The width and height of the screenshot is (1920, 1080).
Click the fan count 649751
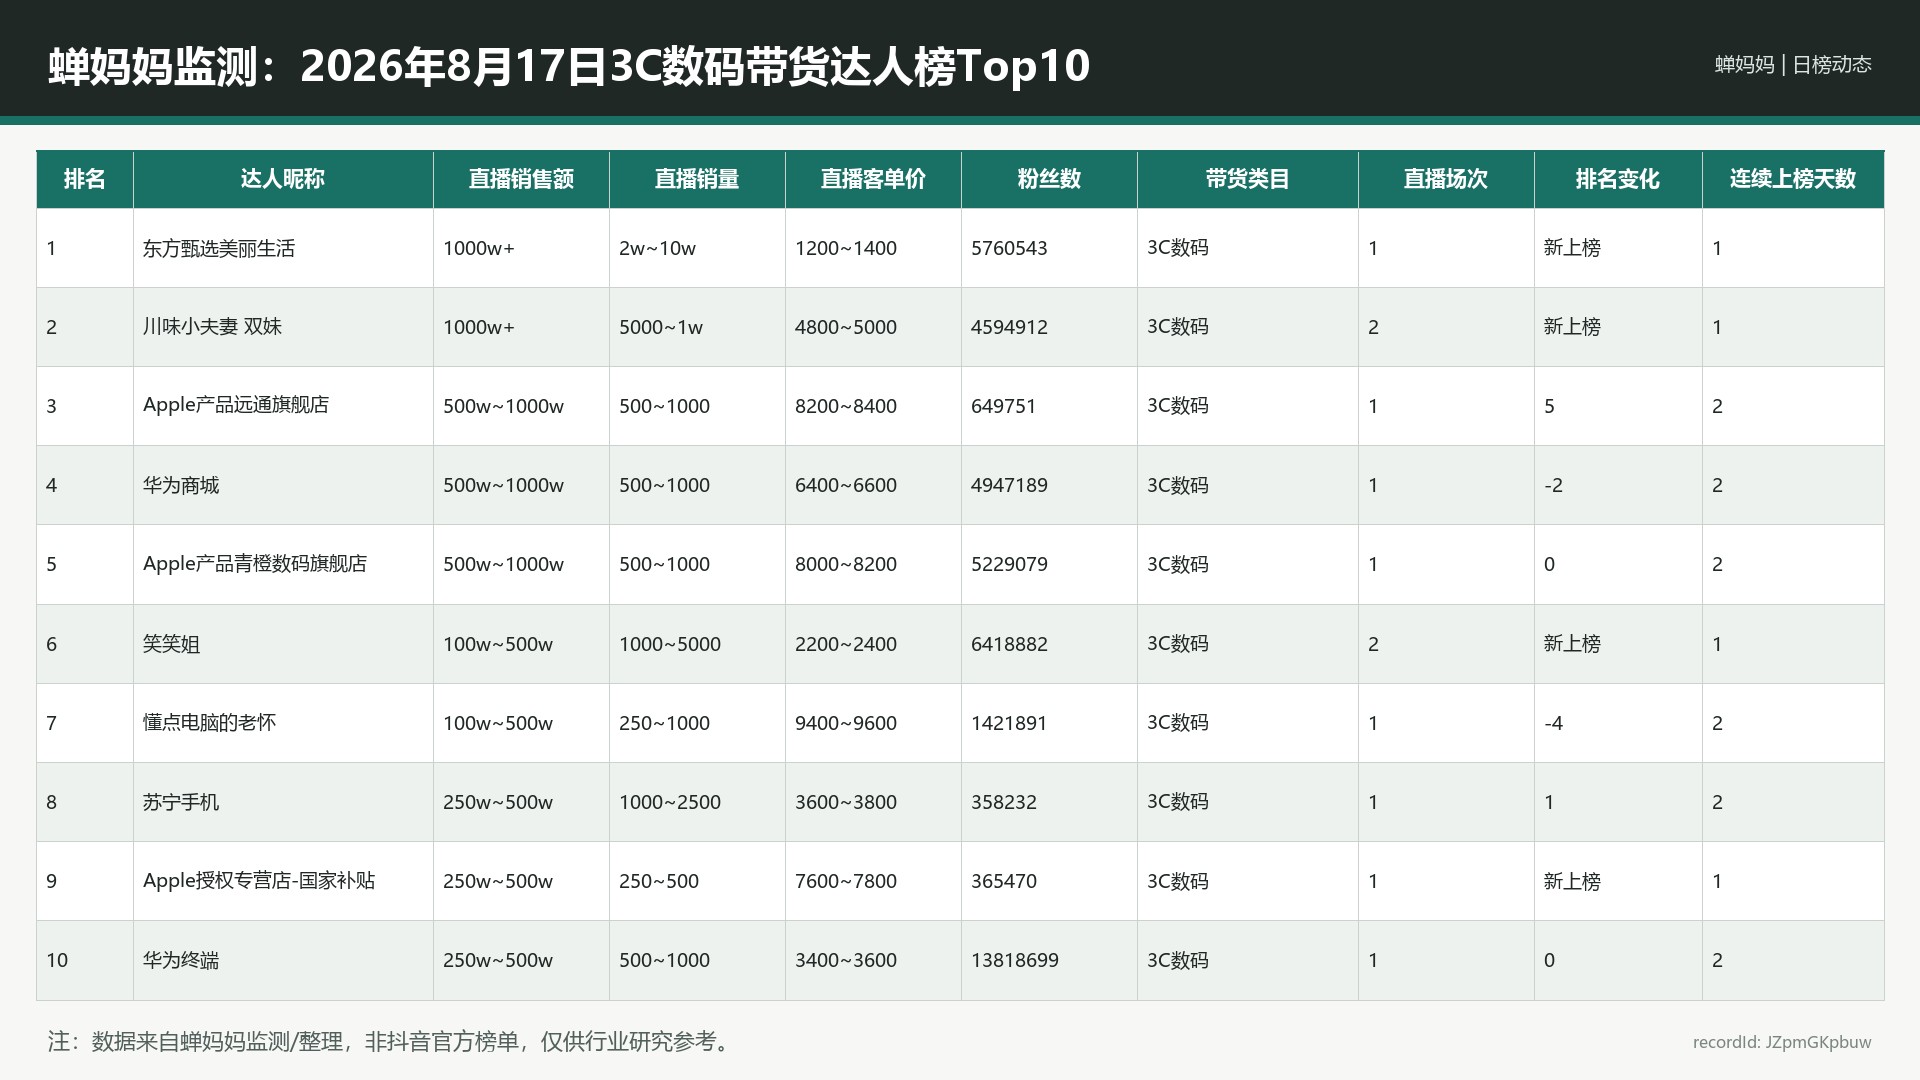point(1003,406)
